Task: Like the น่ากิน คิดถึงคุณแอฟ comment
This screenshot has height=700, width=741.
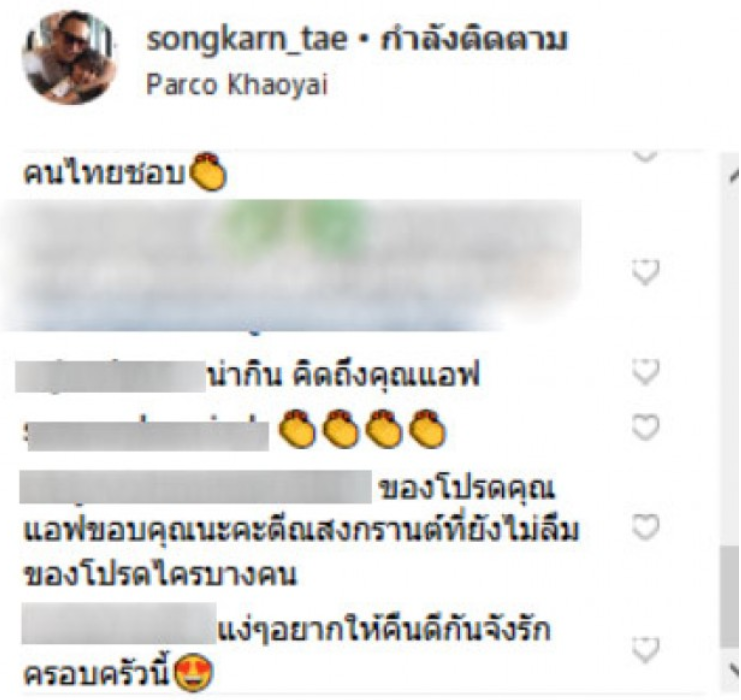Action: (x=646, y=372)
